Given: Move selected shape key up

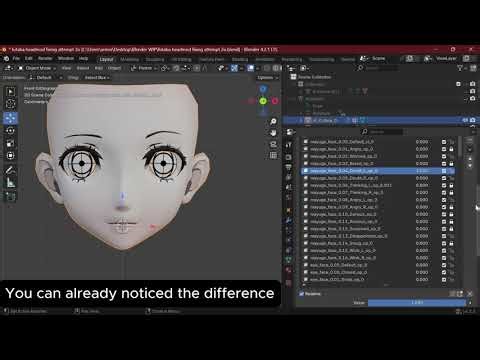Looking at the screenshot, I should tap(470, 159).
